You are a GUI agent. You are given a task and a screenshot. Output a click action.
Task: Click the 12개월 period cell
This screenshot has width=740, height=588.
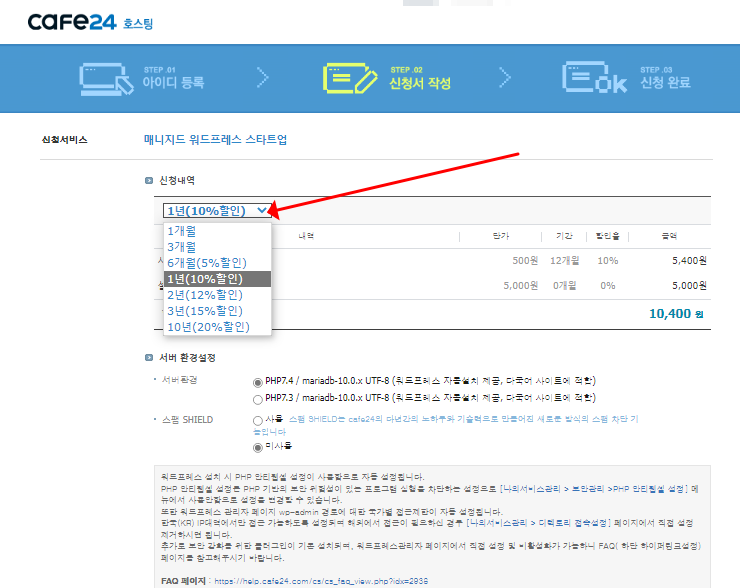click(x=564, y=260)
